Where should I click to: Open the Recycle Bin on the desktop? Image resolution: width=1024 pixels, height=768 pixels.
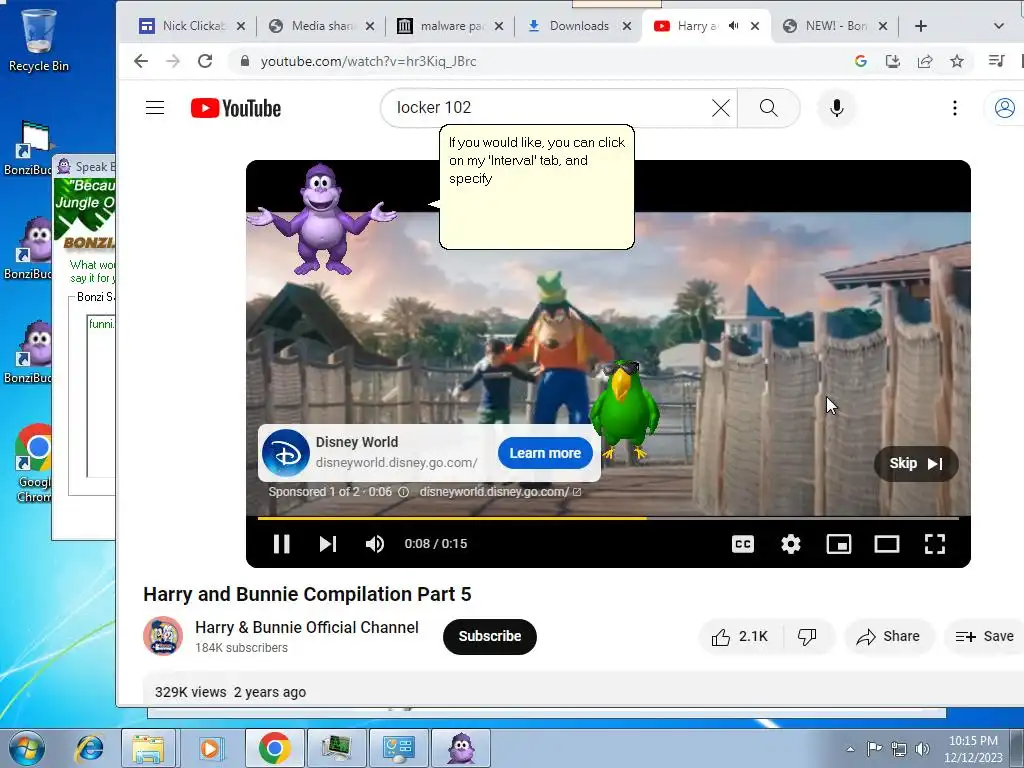[39, 39]
